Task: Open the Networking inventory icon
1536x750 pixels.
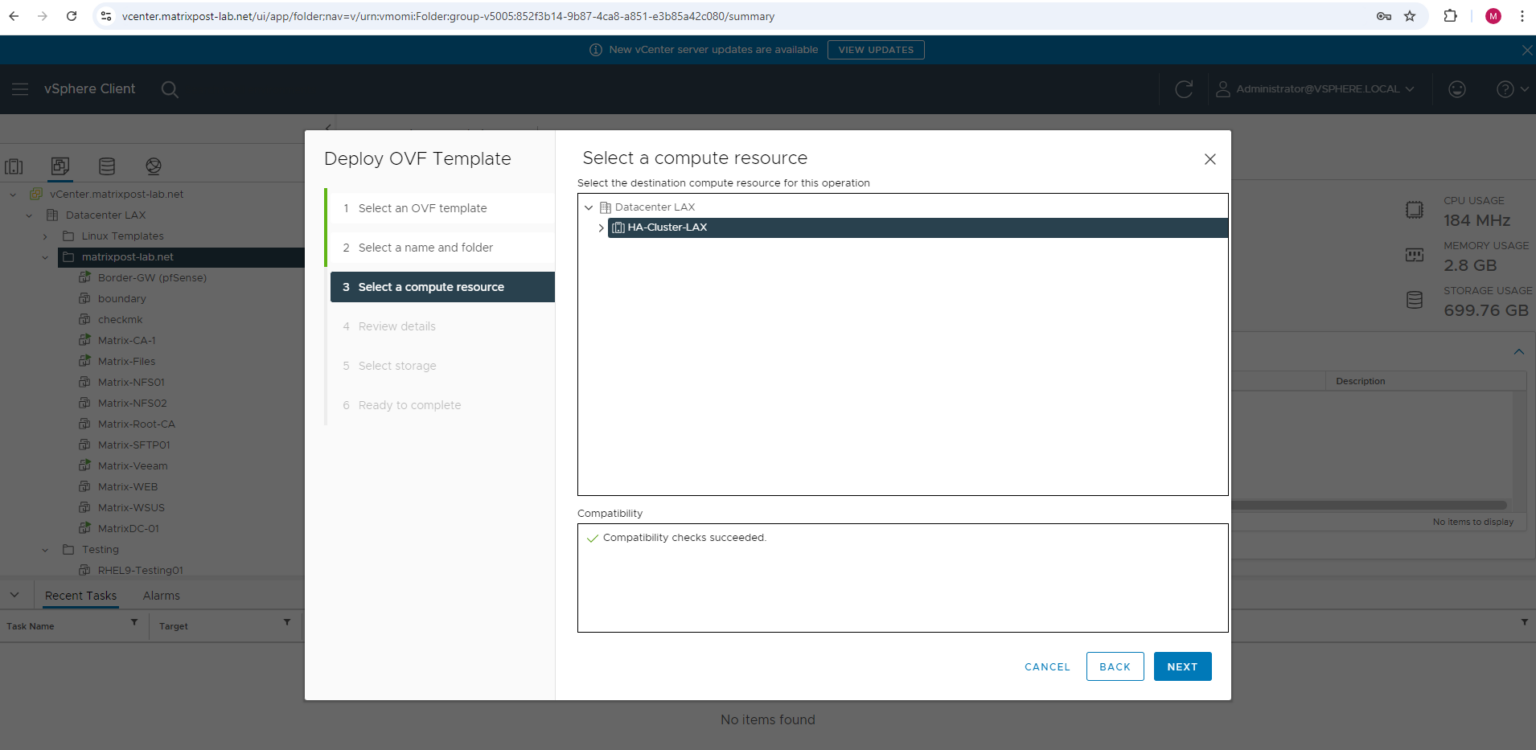Action: coord(153,166)
